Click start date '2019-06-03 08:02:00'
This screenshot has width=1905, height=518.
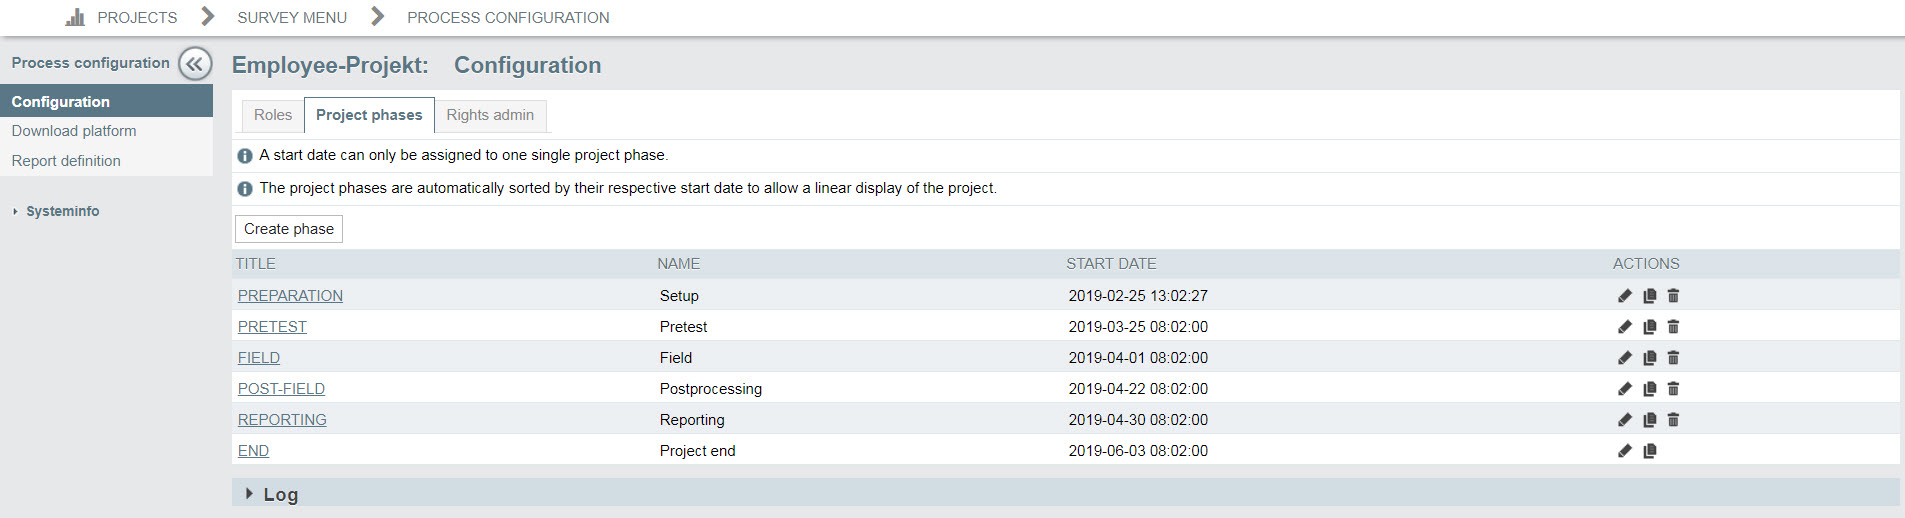tap(1138, 451)
